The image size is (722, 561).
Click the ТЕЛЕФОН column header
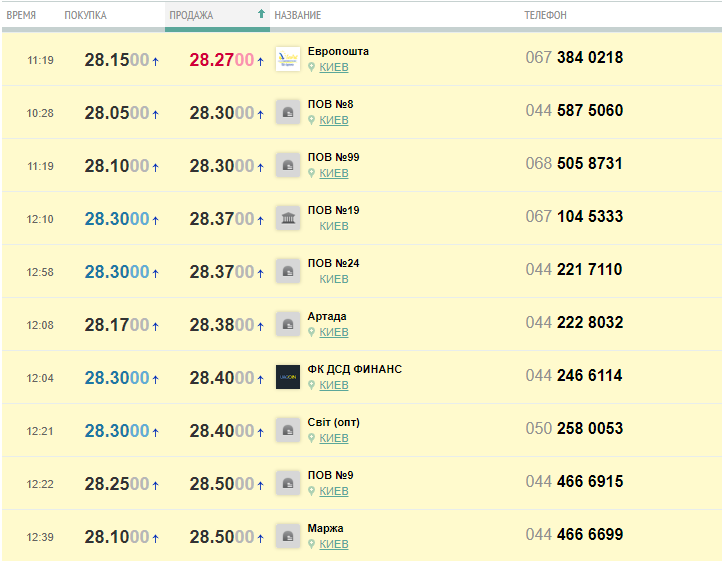pyautogui.click(x=545, y=16)
